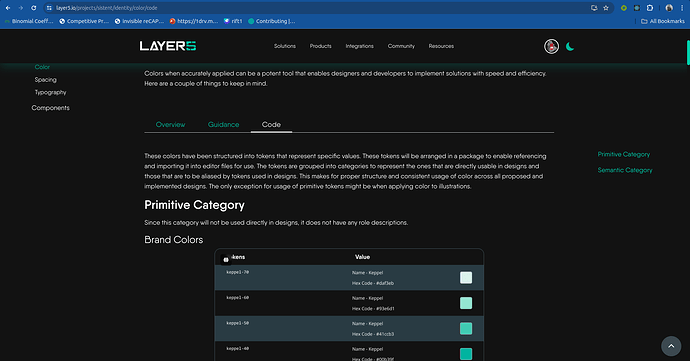This screenshot has height=361, width=690.
Task: Click the browser forward arrow
Action: click(x=21, y=8)
